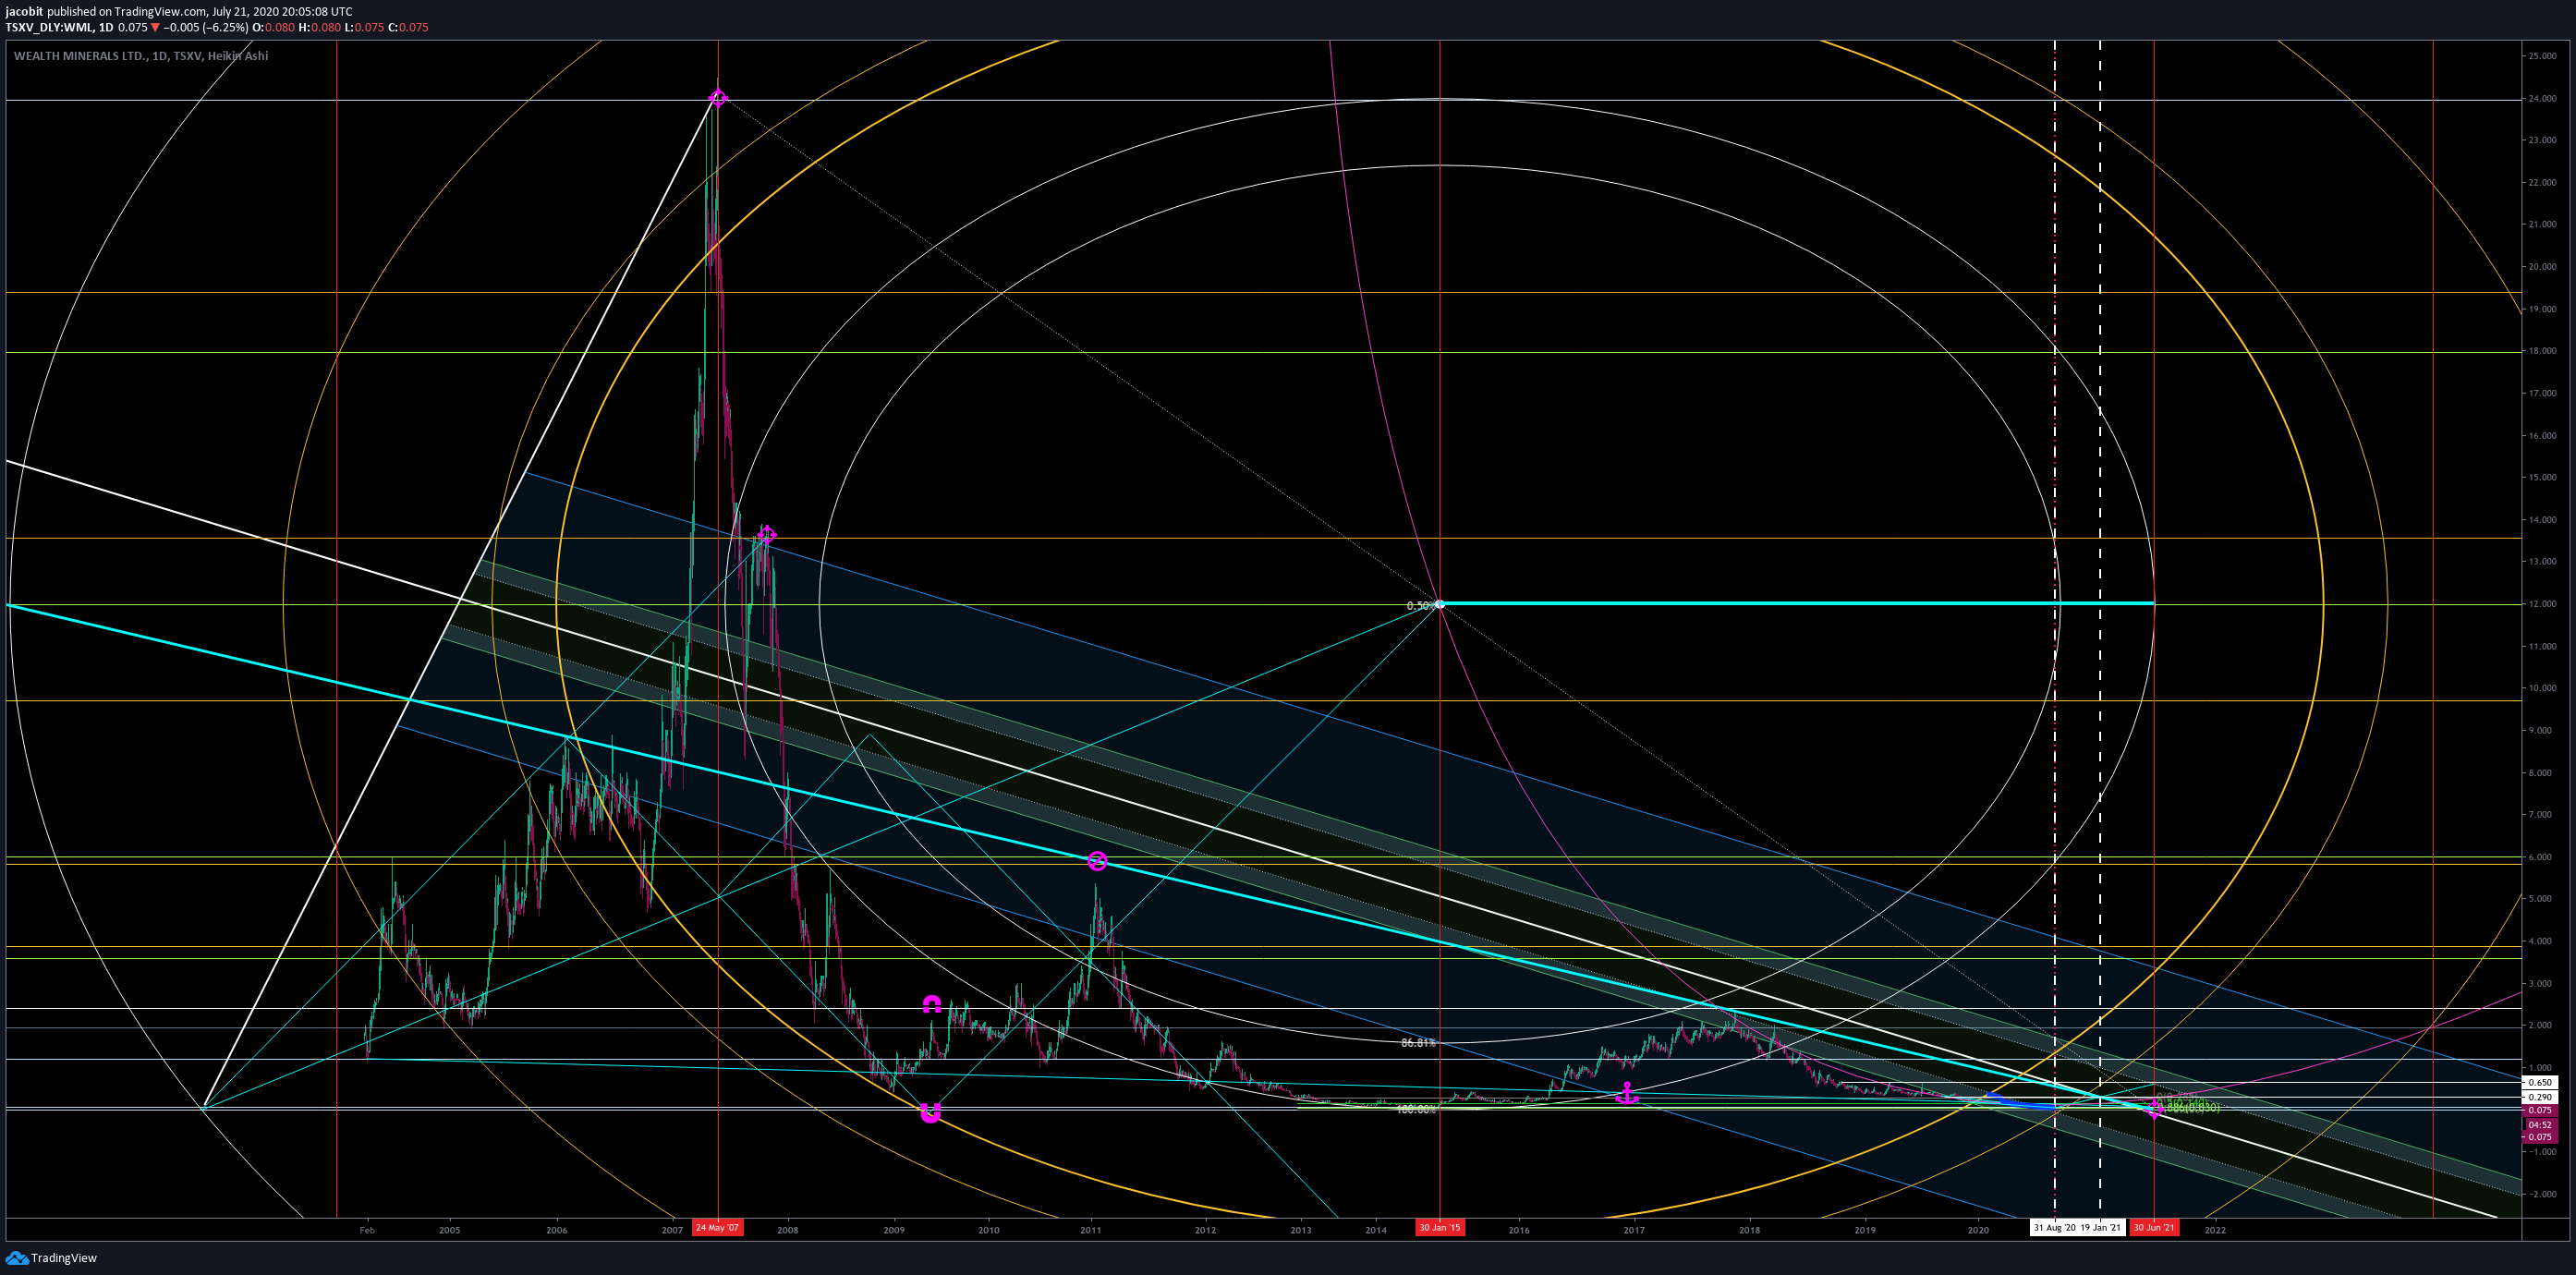Select the pink diamond marker at 30 Jun '21 line

tap(2154, 1108)
